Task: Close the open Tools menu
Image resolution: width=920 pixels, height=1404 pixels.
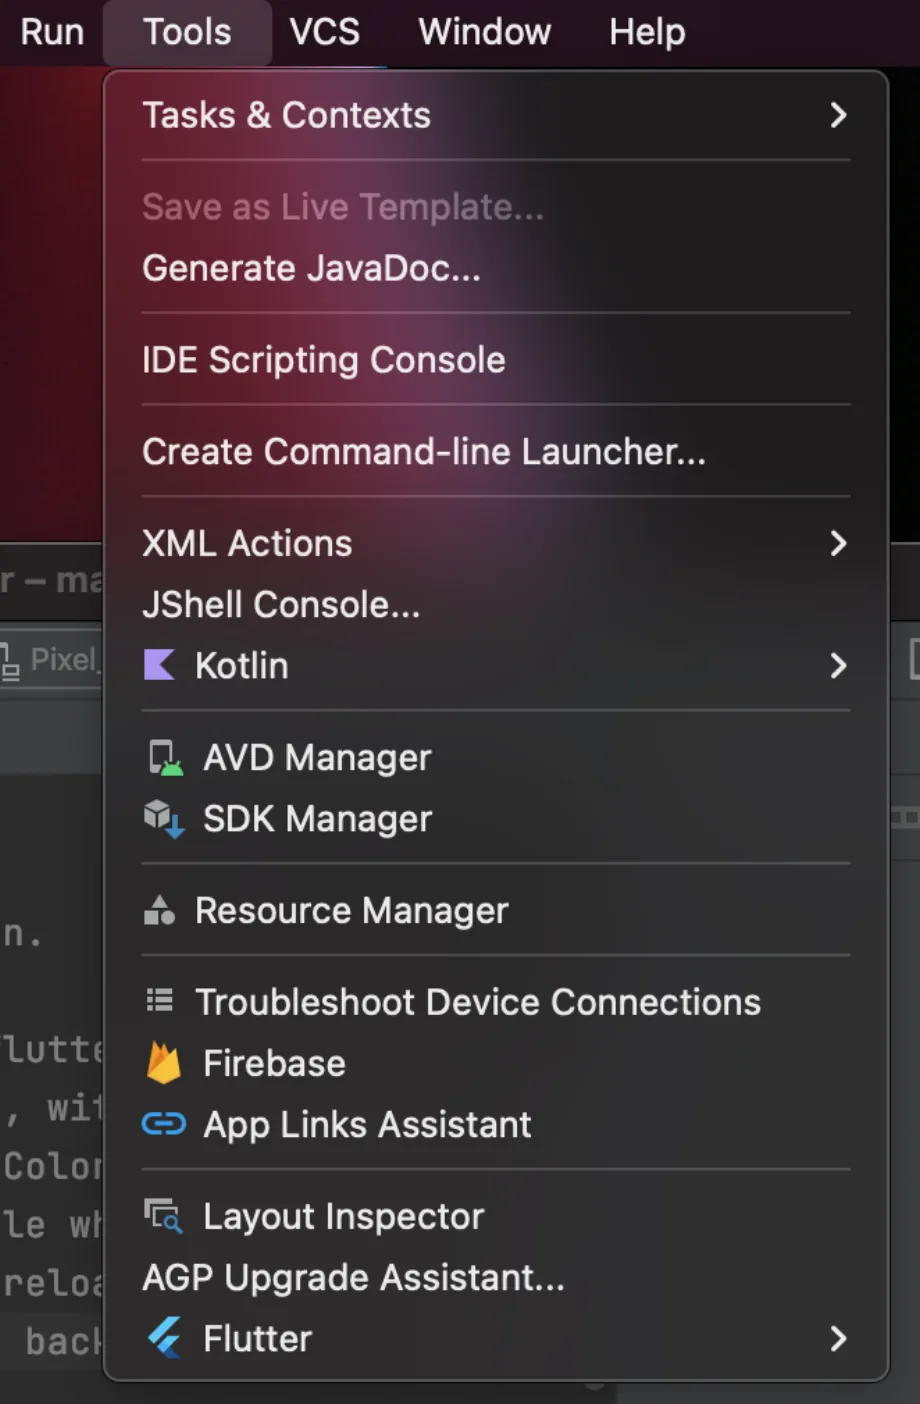Action: [187, 32]
